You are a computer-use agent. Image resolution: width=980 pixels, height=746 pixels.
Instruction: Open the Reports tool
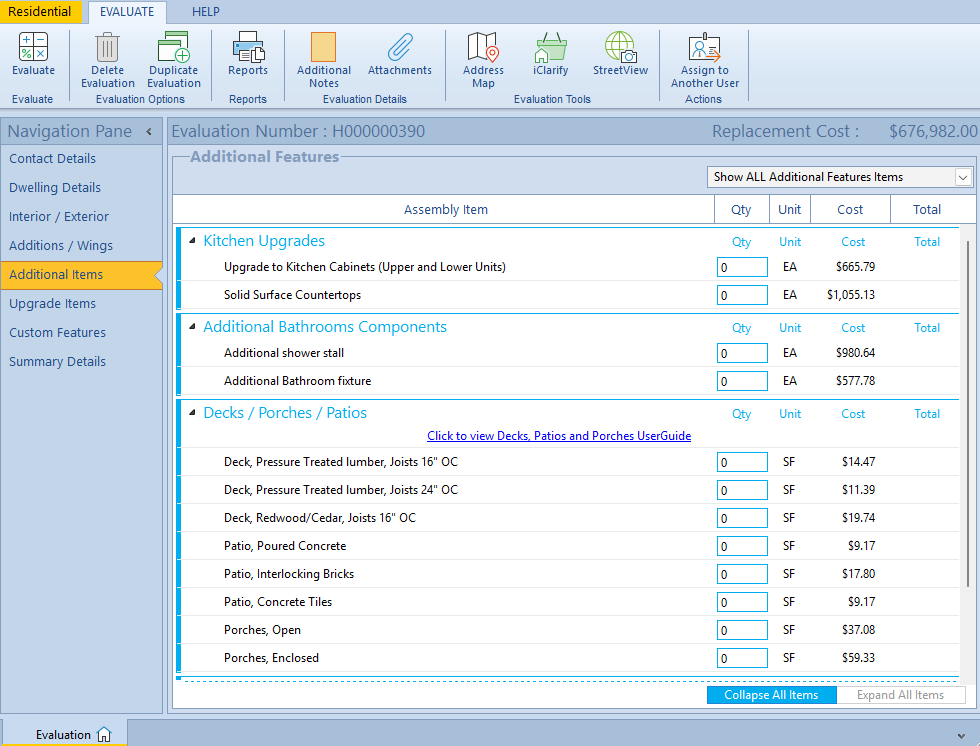[247, 47]
